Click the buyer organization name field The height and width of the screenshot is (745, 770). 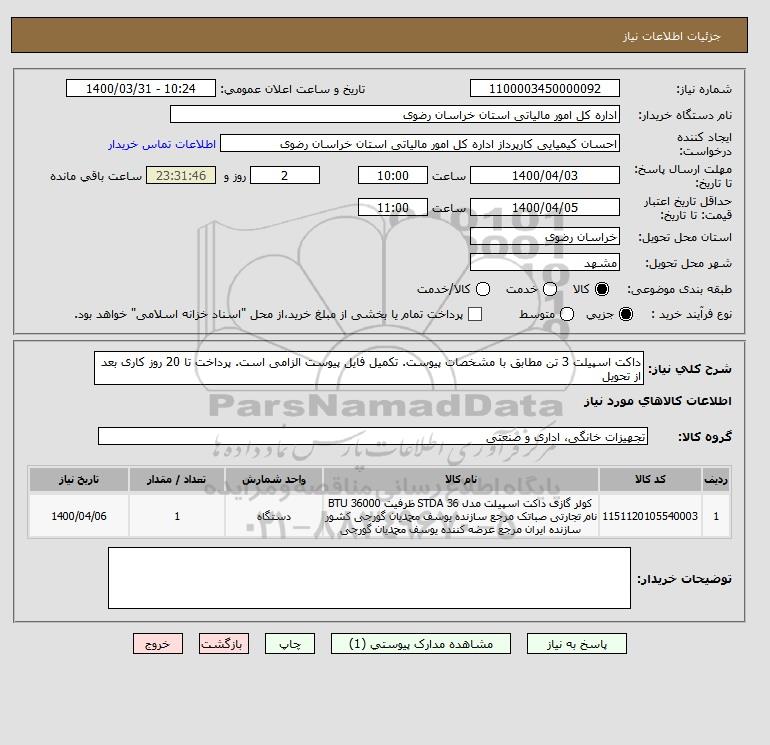(x=395, y=114)
